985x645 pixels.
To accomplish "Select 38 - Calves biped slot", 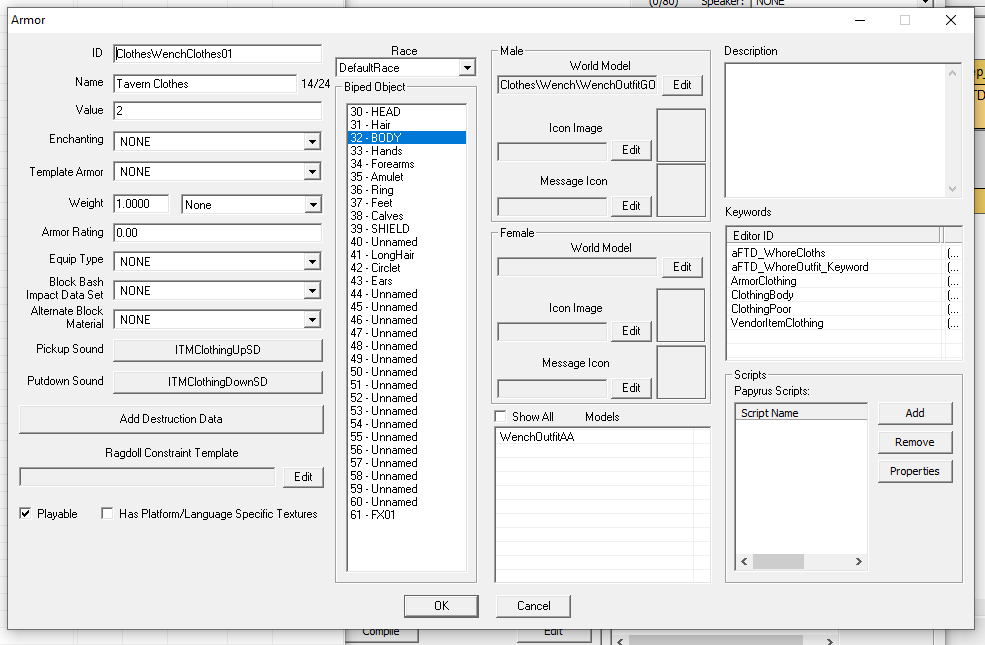I will 406,216.
